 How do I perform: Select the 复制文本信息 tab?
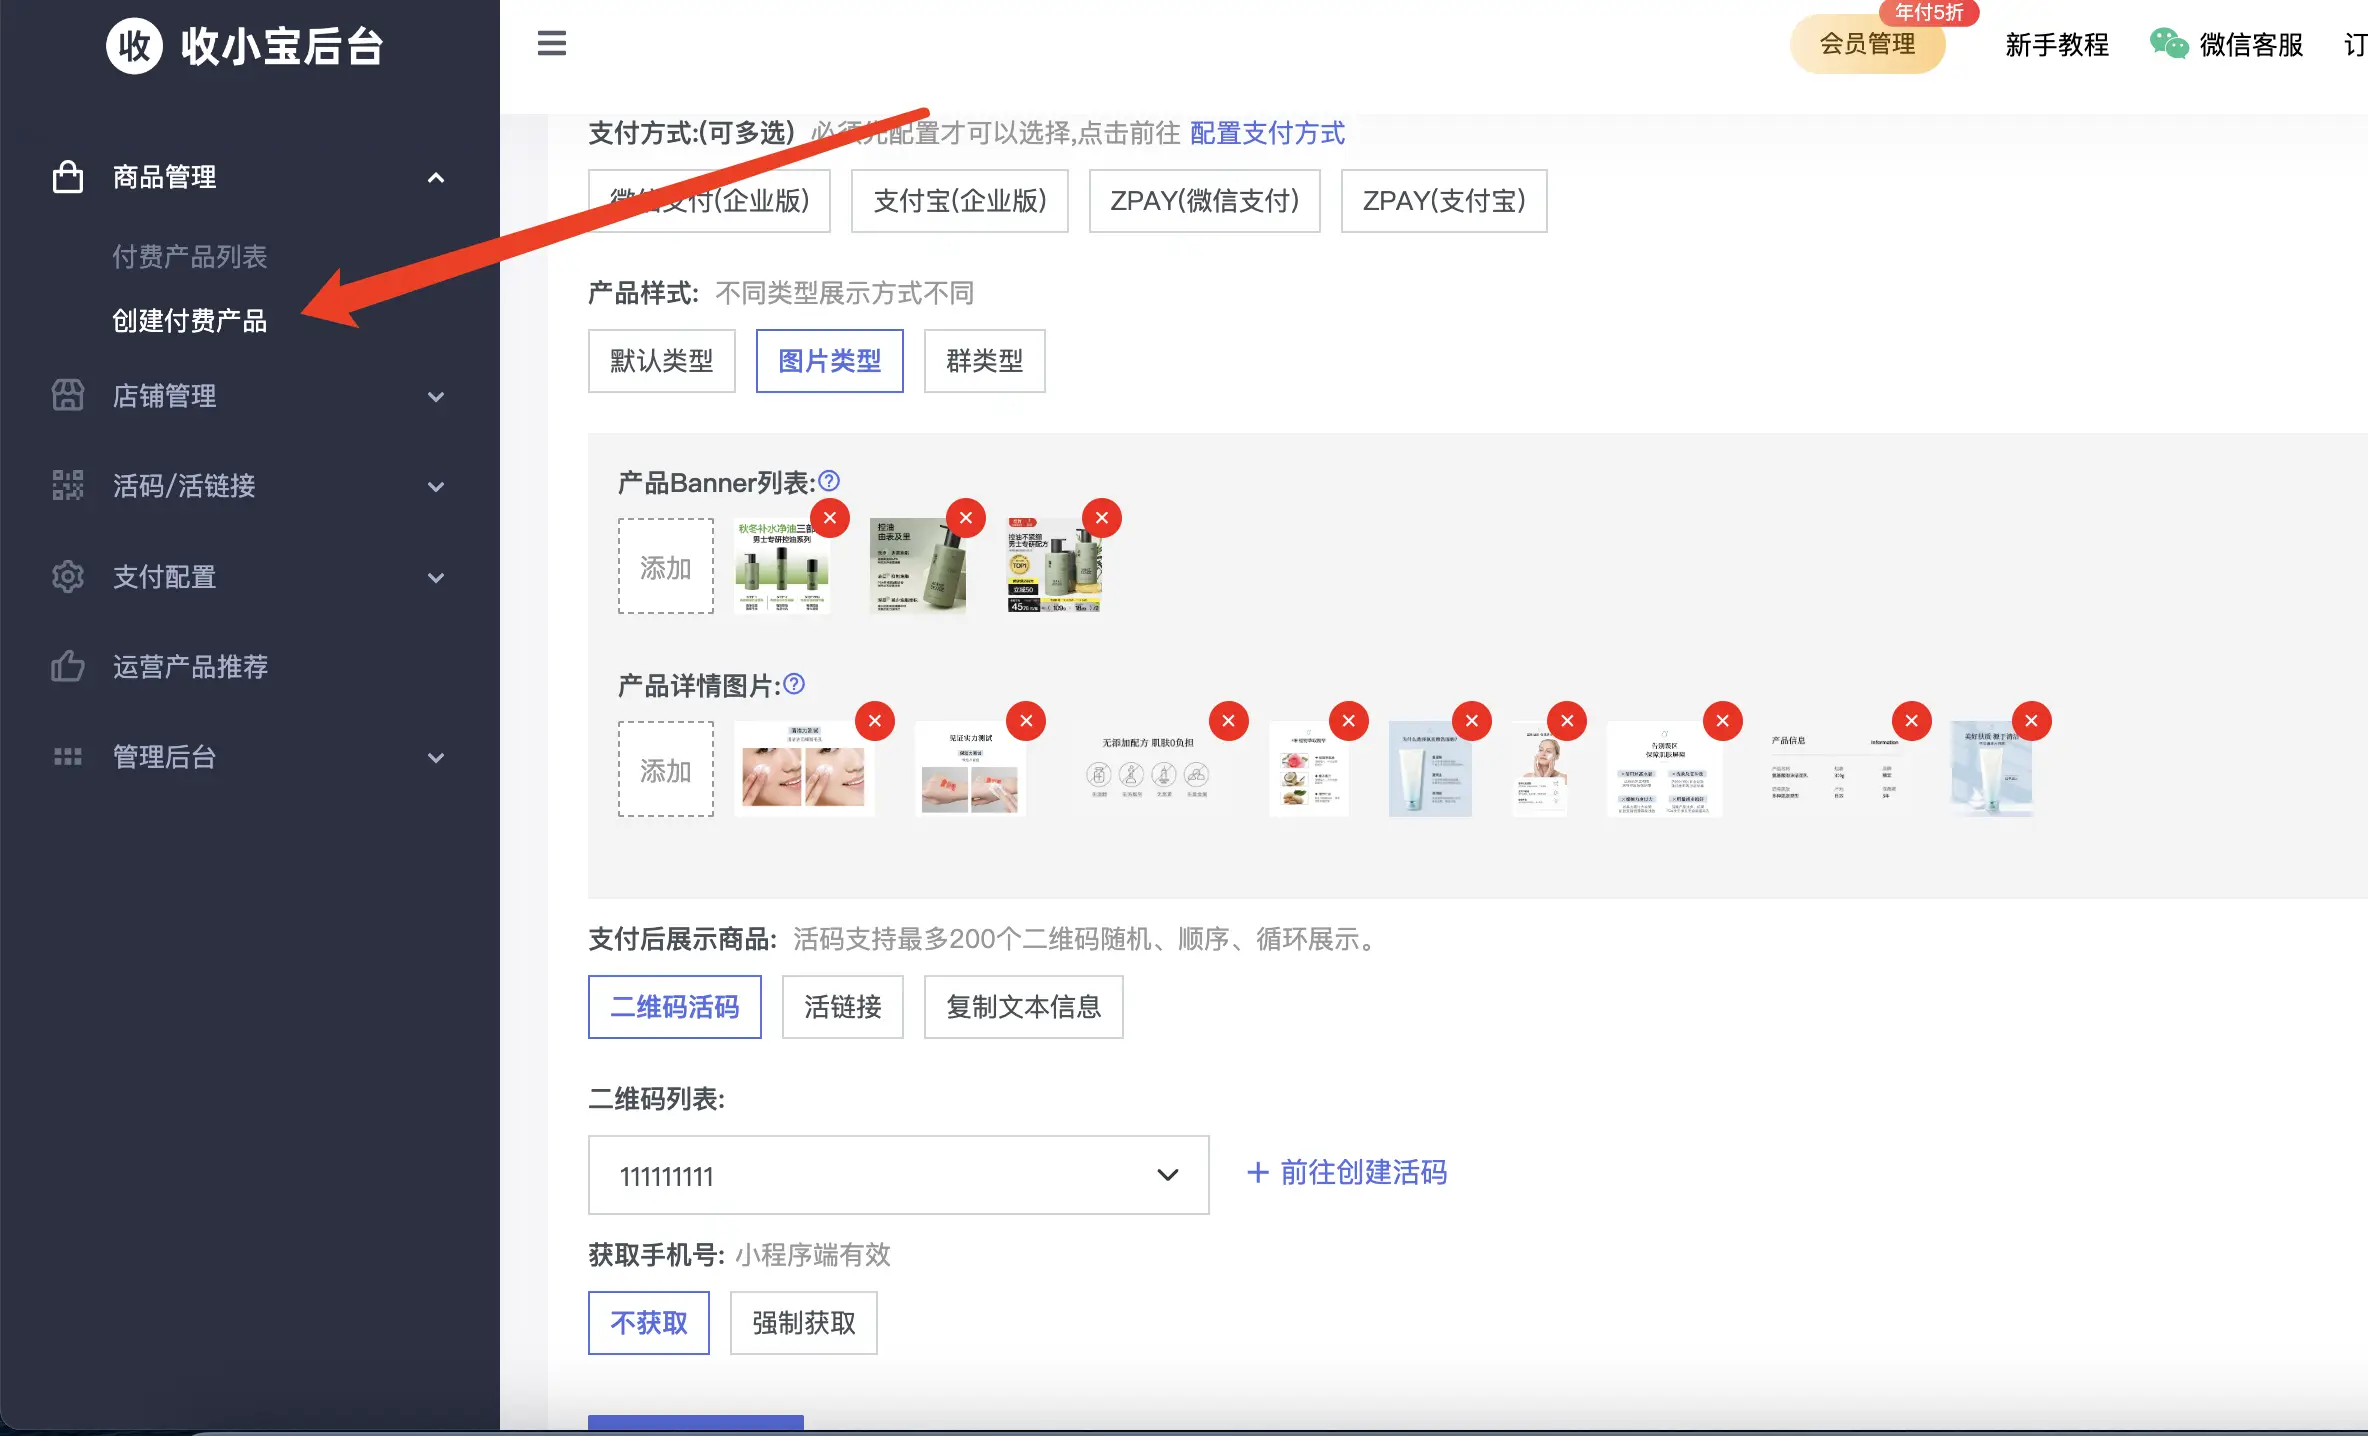click(1023, 1007)
